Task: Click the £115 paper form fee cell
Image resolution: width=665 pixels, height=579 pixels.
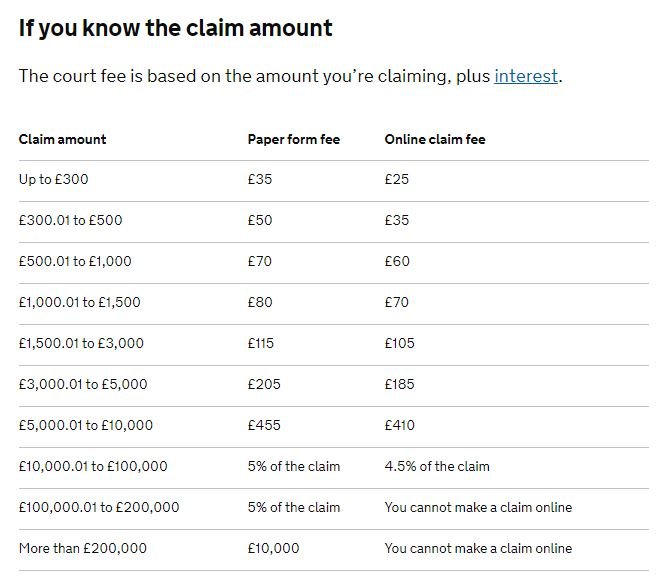Action: 260,343
